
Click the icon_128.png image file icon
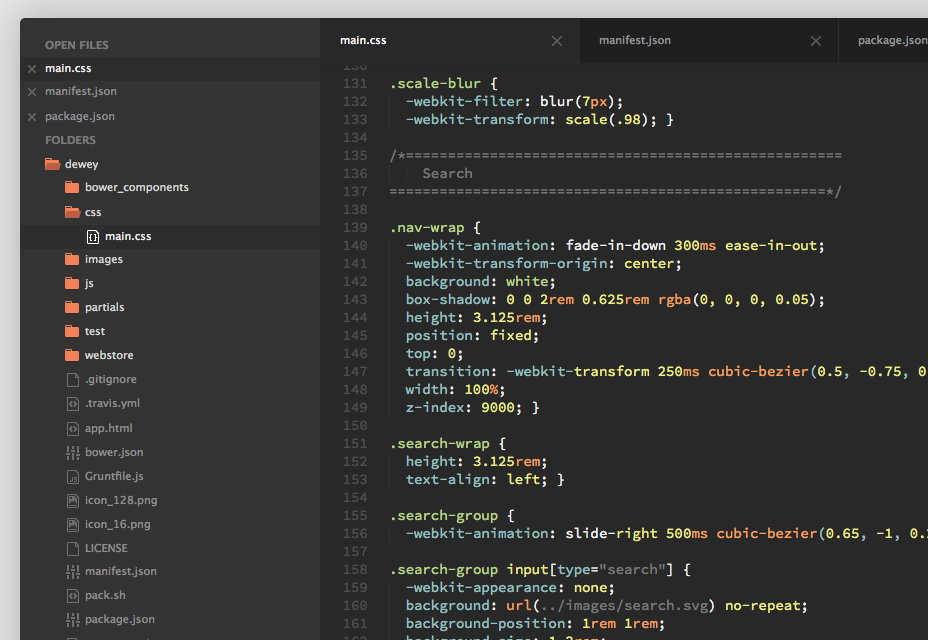pyautogui.click(x=72, y=501)
